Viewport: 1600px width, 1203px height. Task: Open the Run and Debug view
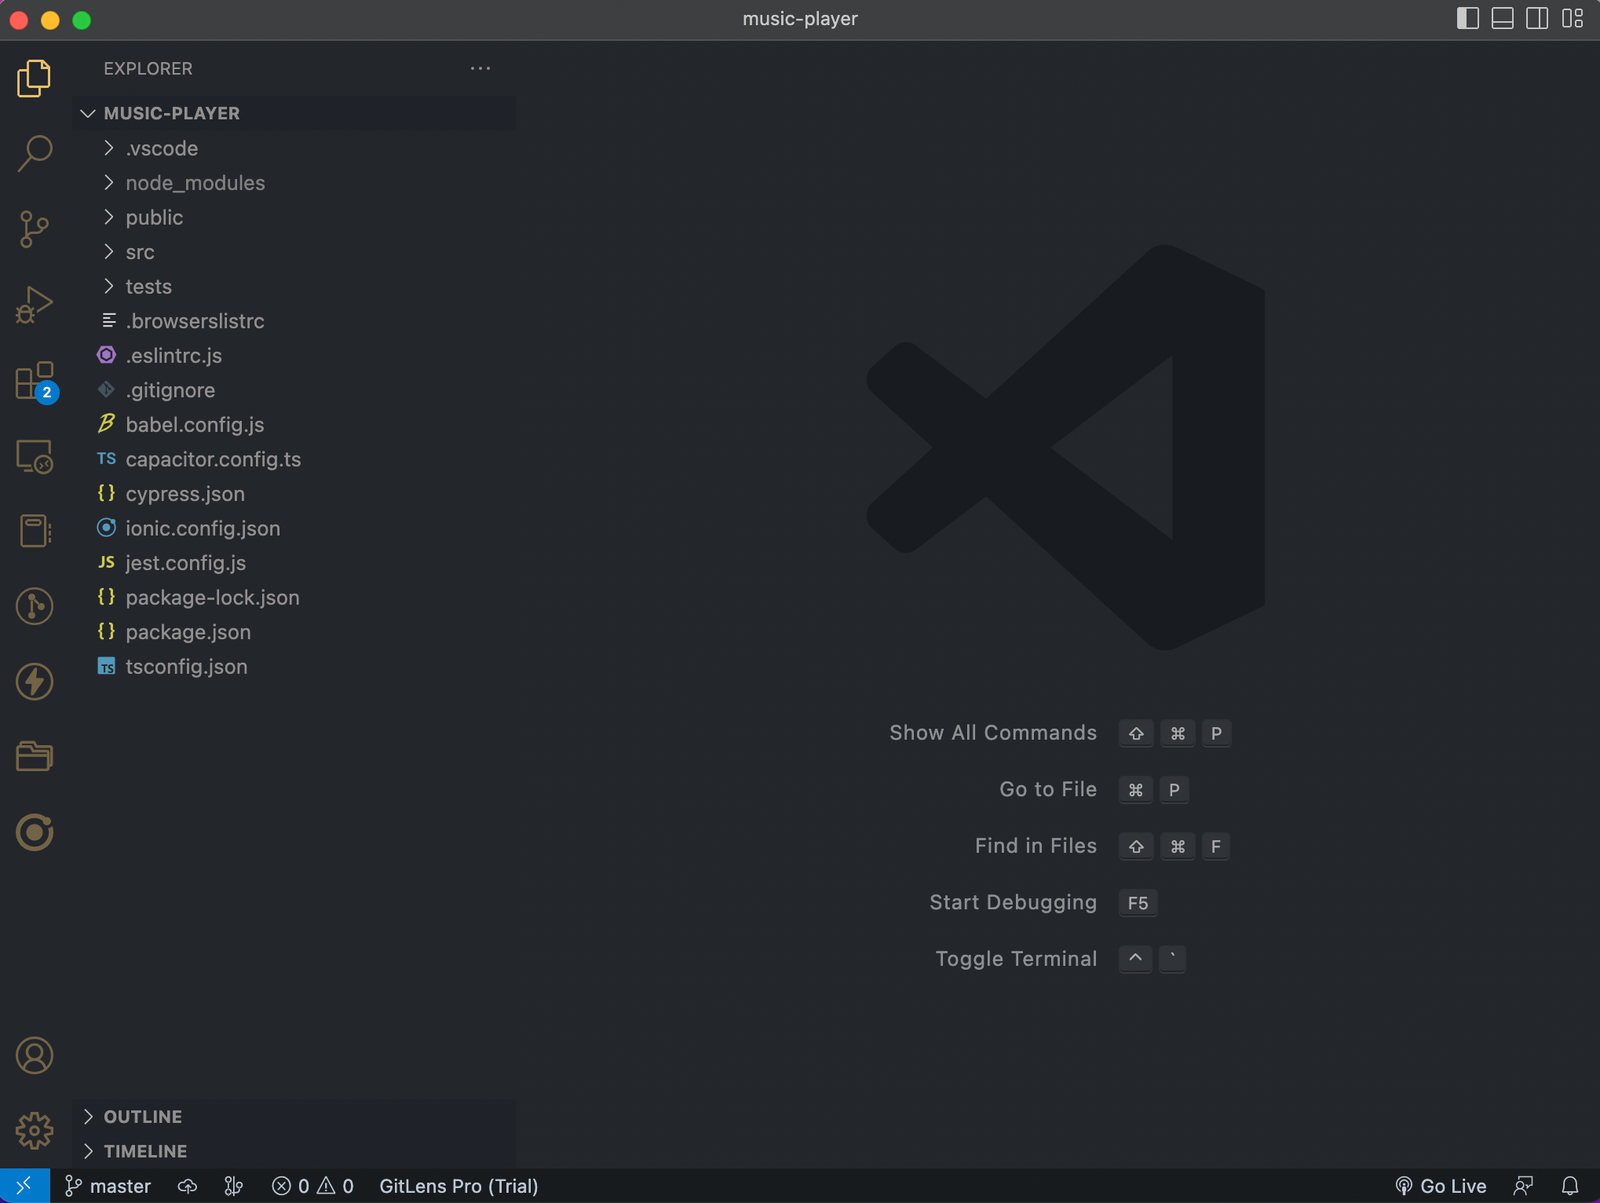pyautogui.click(x=34, y=305)
